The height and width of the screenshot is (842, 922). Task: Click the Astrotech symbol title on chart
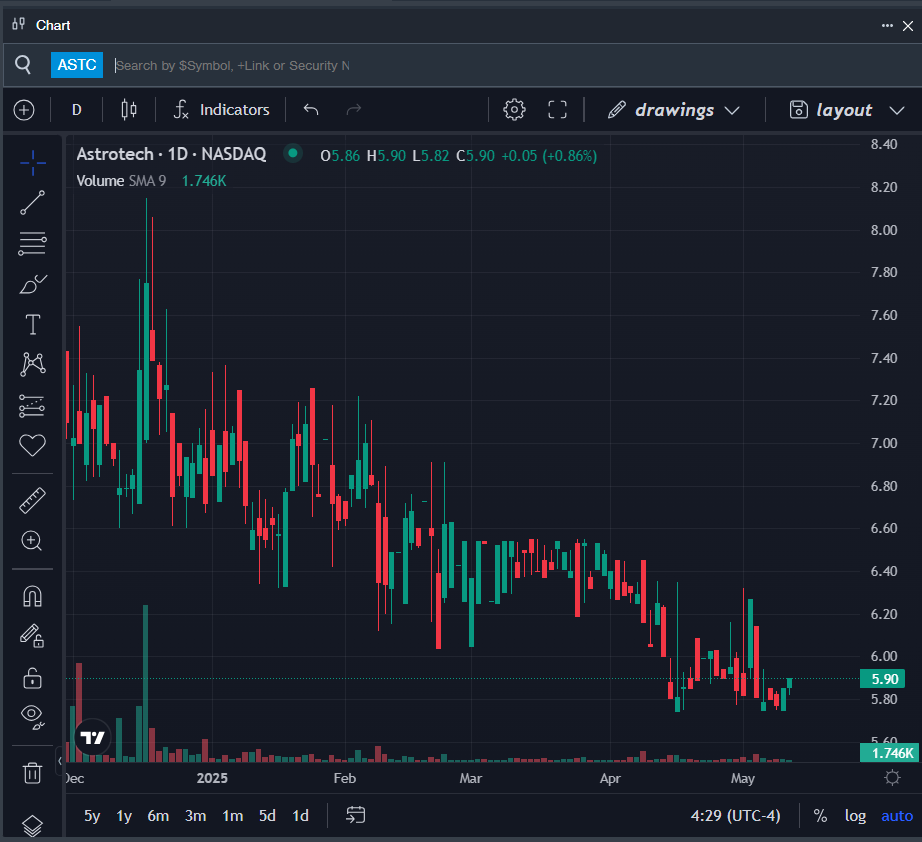pyautogui.click(x=171, y=154)
